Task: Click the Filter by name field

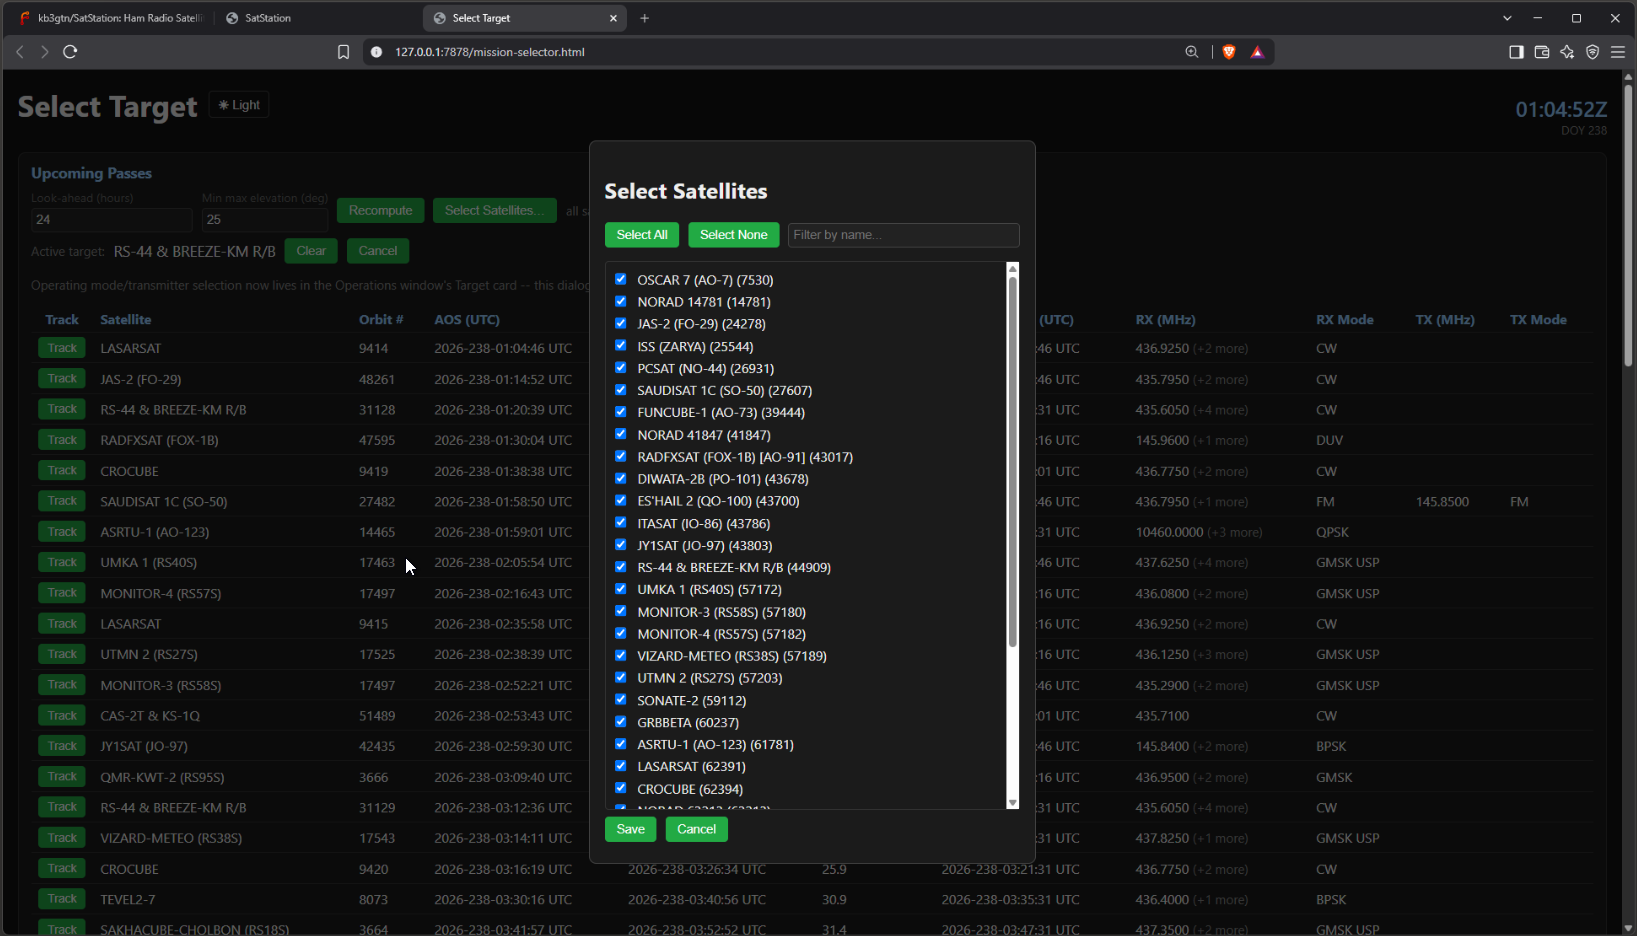Action: point(904,235)
